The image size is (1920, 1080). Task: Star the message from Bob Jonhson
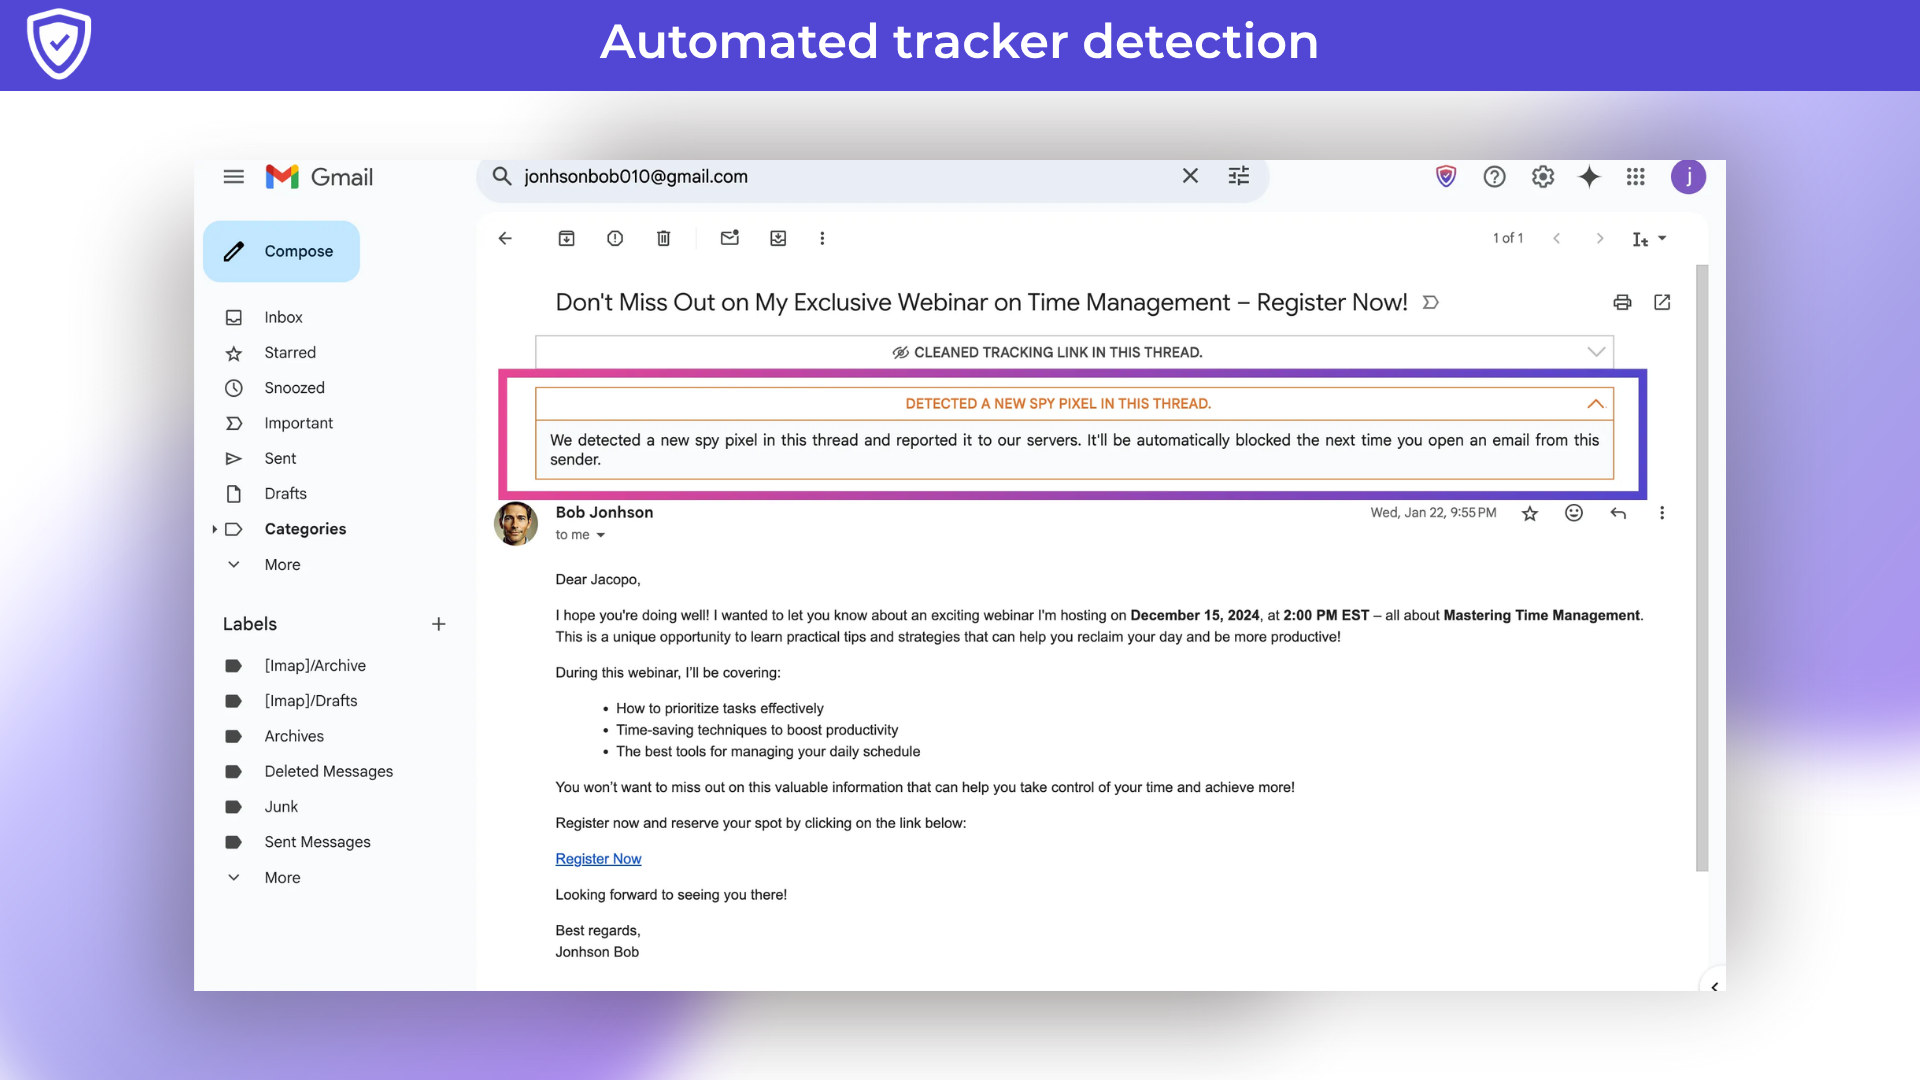coord(1529,513)
